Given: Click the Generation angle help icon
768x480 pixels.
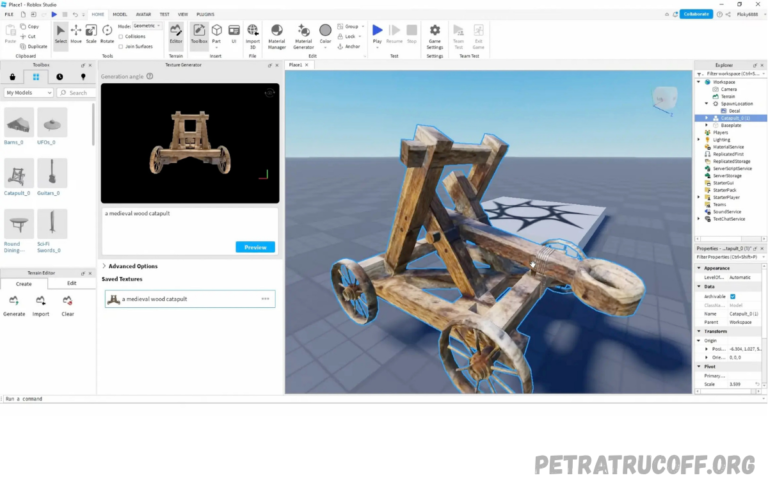Looking at the screenshot, I should click(150, 76).
